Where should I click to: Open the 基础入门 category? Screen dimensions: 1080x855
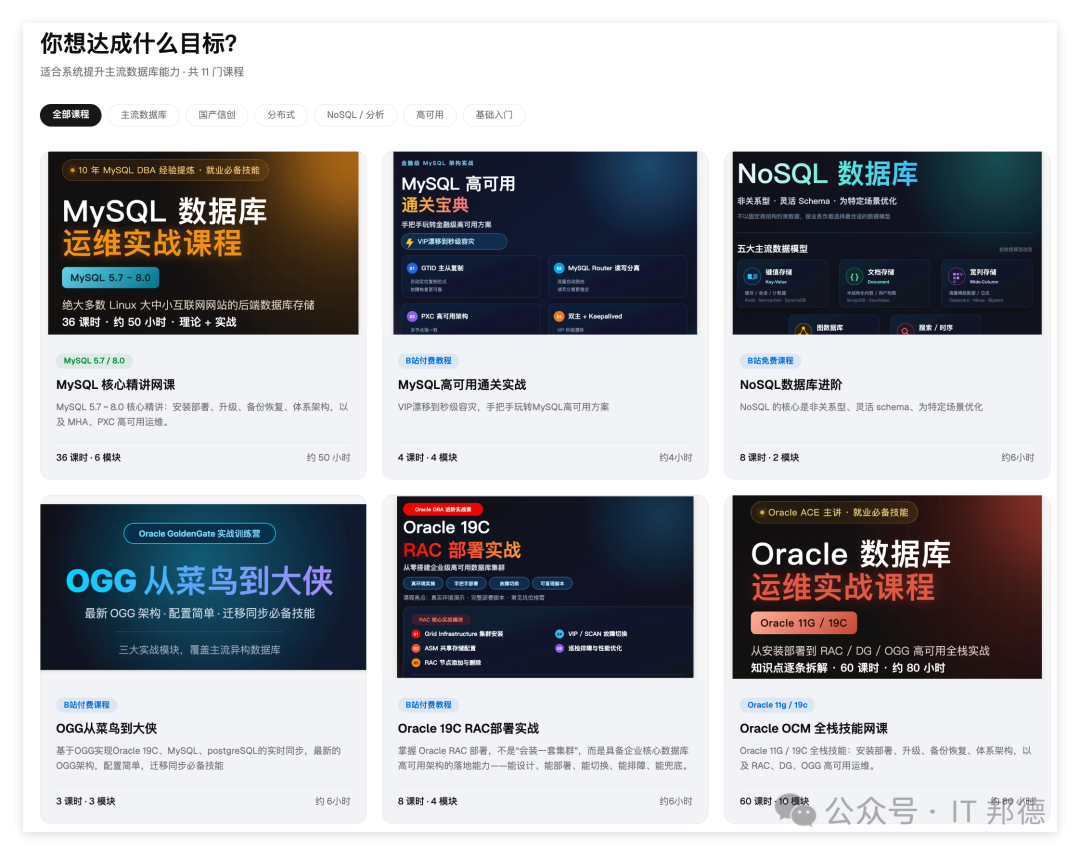click(x=494, y=114)
